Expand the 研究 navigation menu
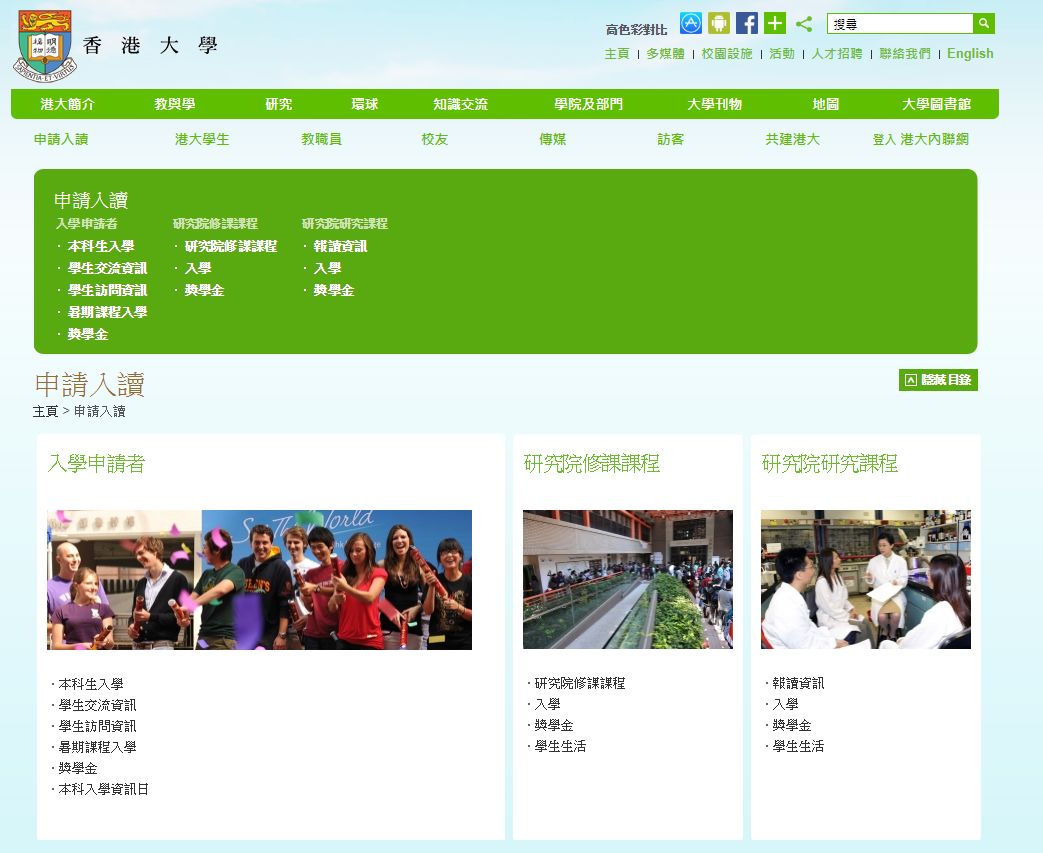Screen dimensions: 1043x853 tap(278, 103)
